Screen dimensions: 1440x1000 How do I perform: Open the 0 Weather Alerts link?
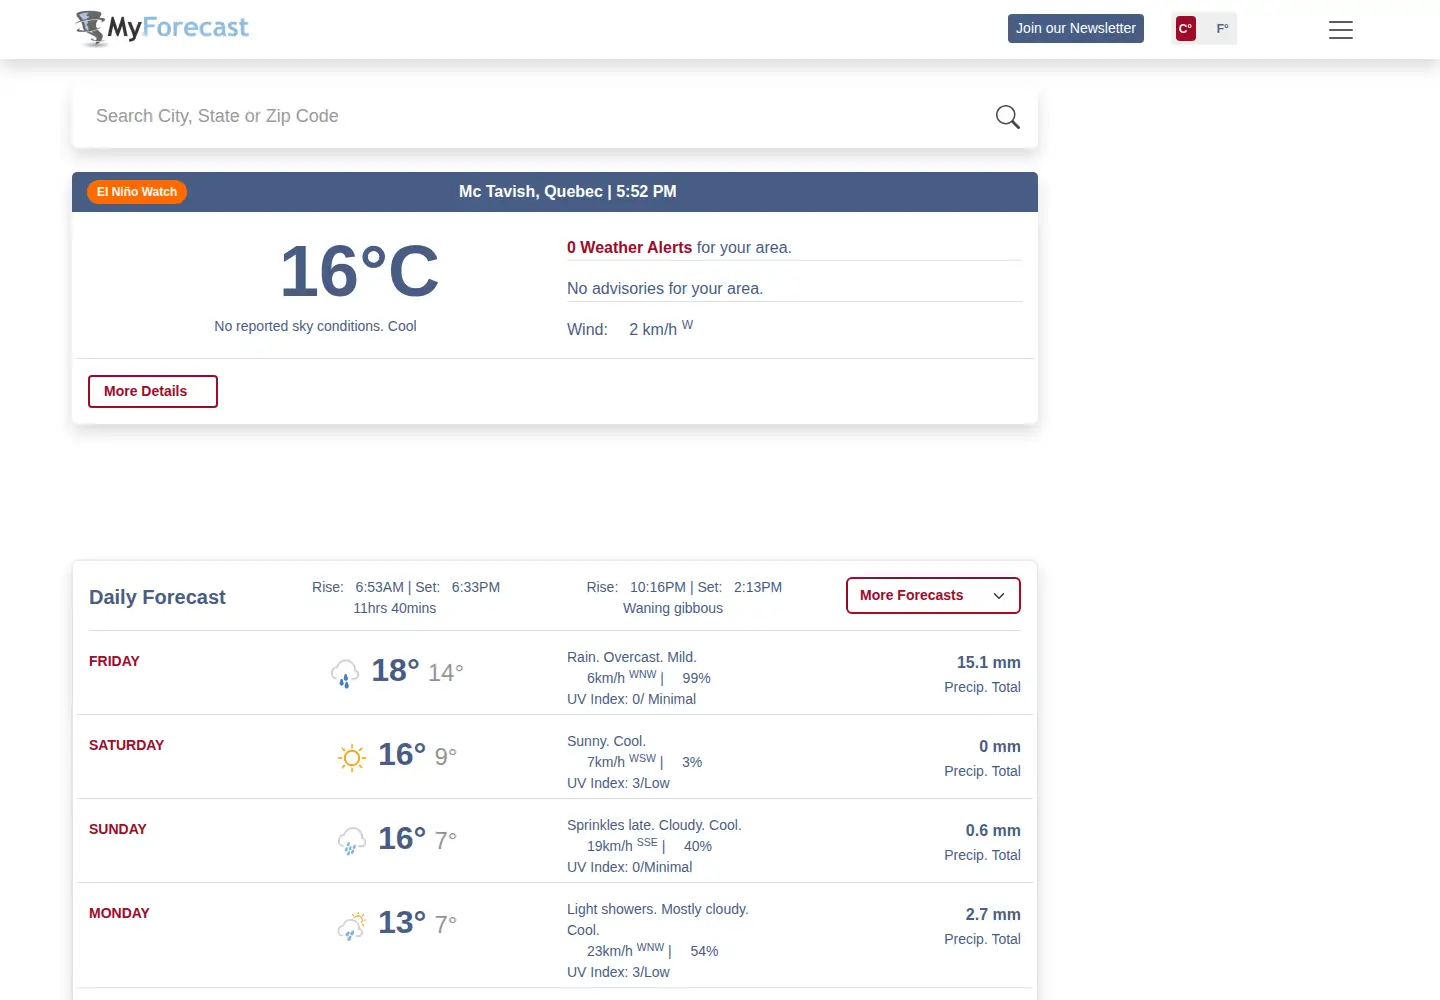click(629, 247)
